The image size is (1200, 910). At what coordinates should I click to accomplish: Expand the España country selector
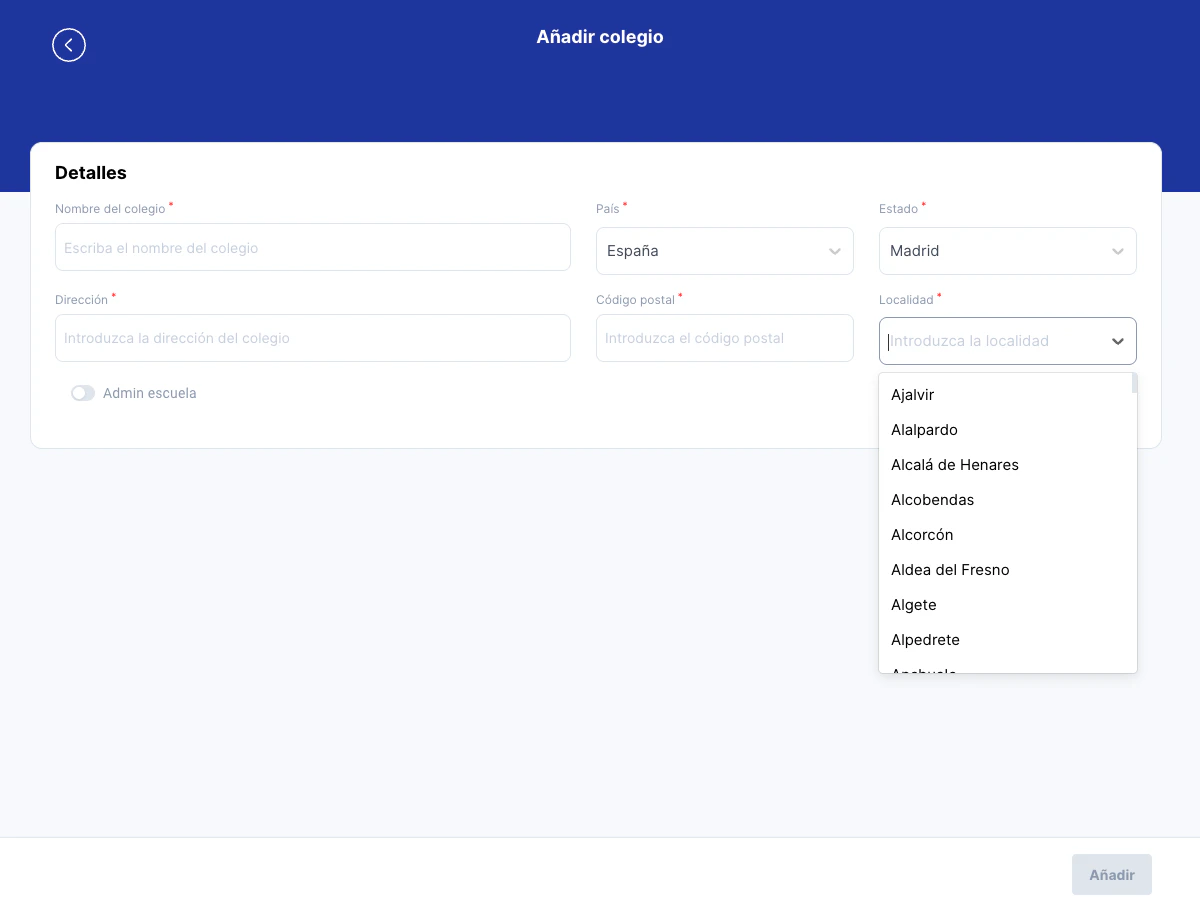(x=724, y=251)
